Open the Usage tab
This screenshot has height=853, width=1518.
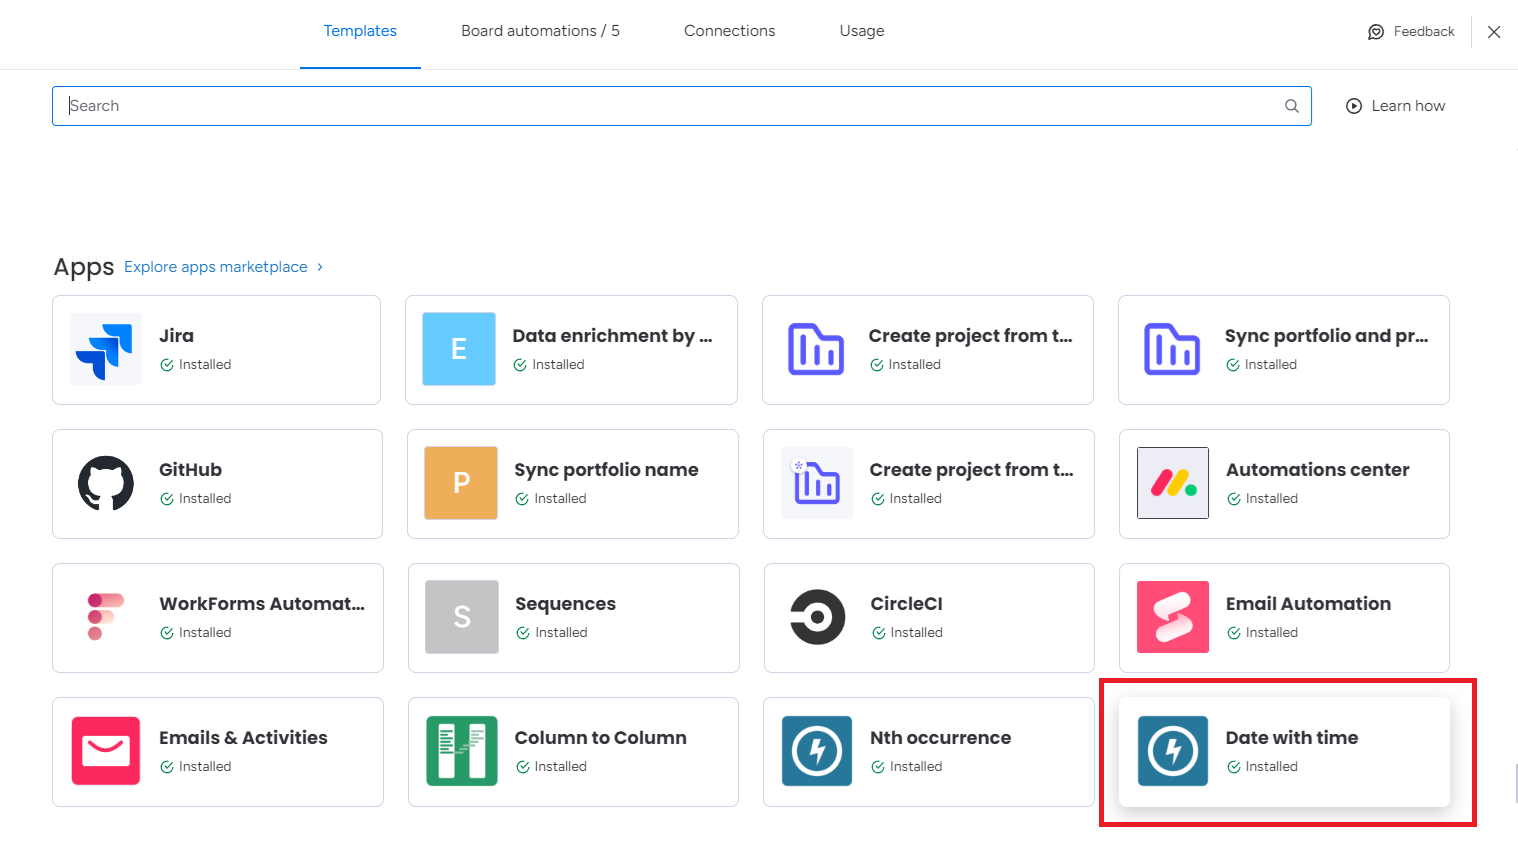point(862,31)
